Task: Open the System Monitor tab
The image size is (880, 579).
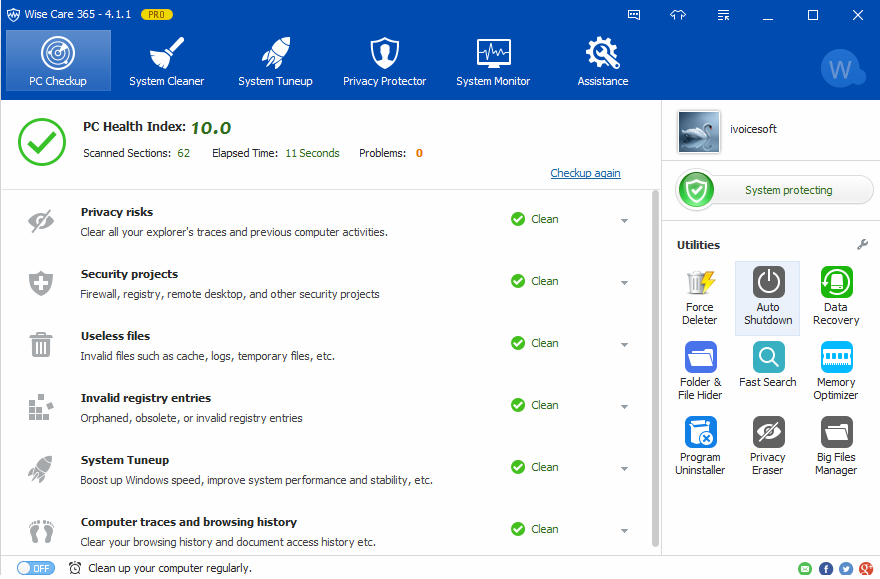Action: (x=493, y=61)
